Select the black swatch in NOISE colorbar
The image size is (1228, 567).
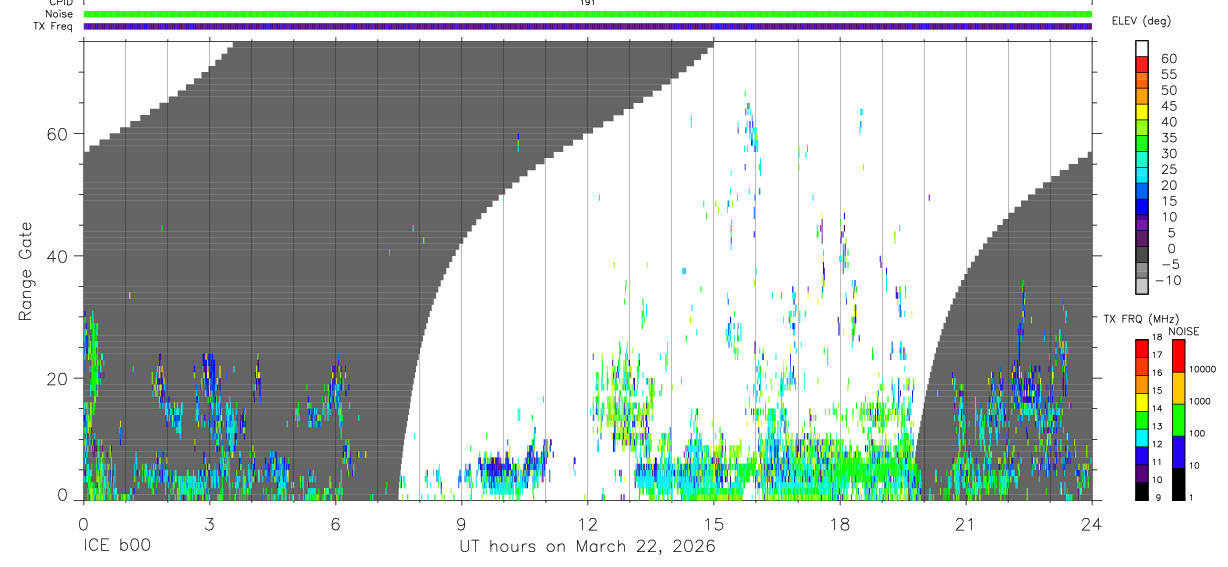pyautogui.click(x=1178, y=484)
